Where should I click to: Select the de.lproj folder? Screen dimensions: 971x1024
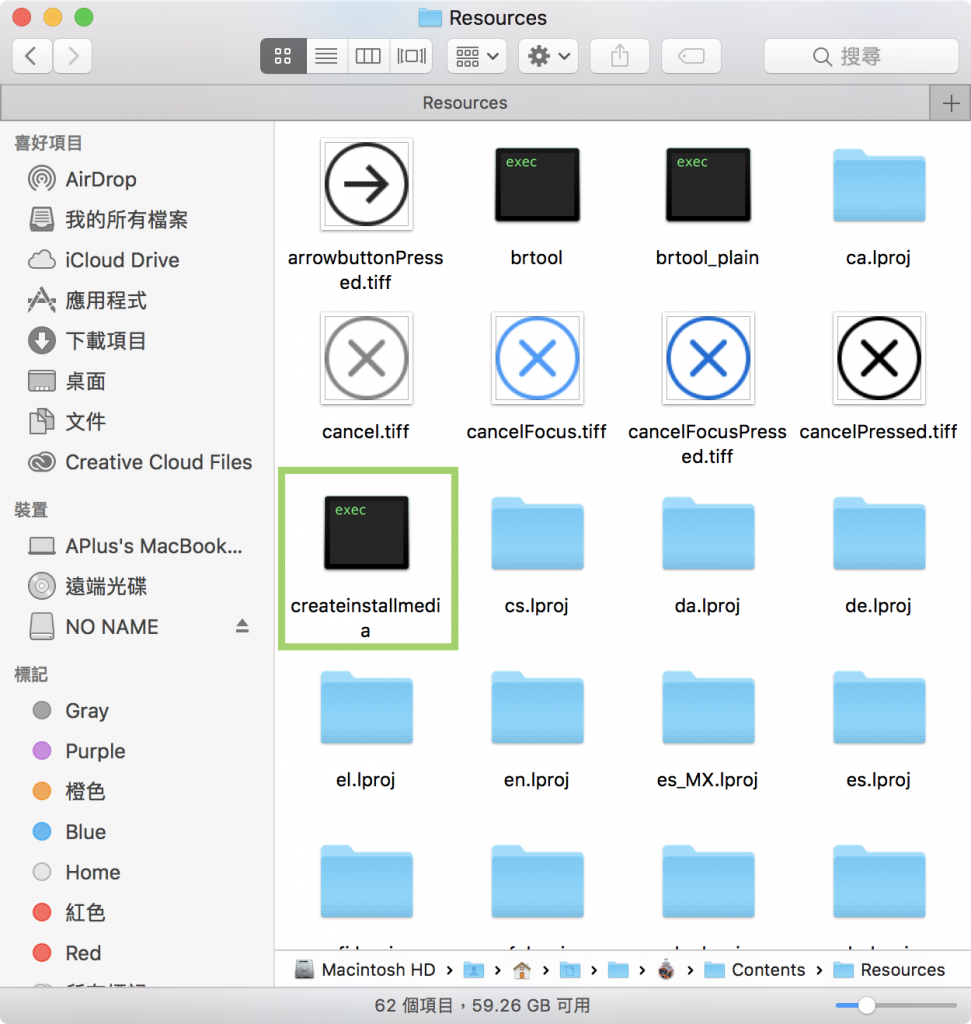[879, 534]
